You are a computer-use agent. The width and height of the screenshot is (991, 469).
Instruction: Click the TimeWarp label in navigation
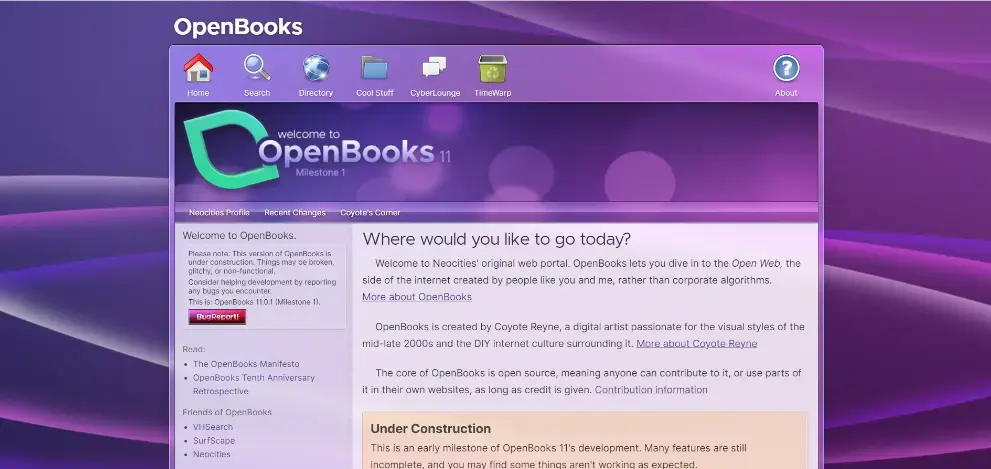(492, 93)
